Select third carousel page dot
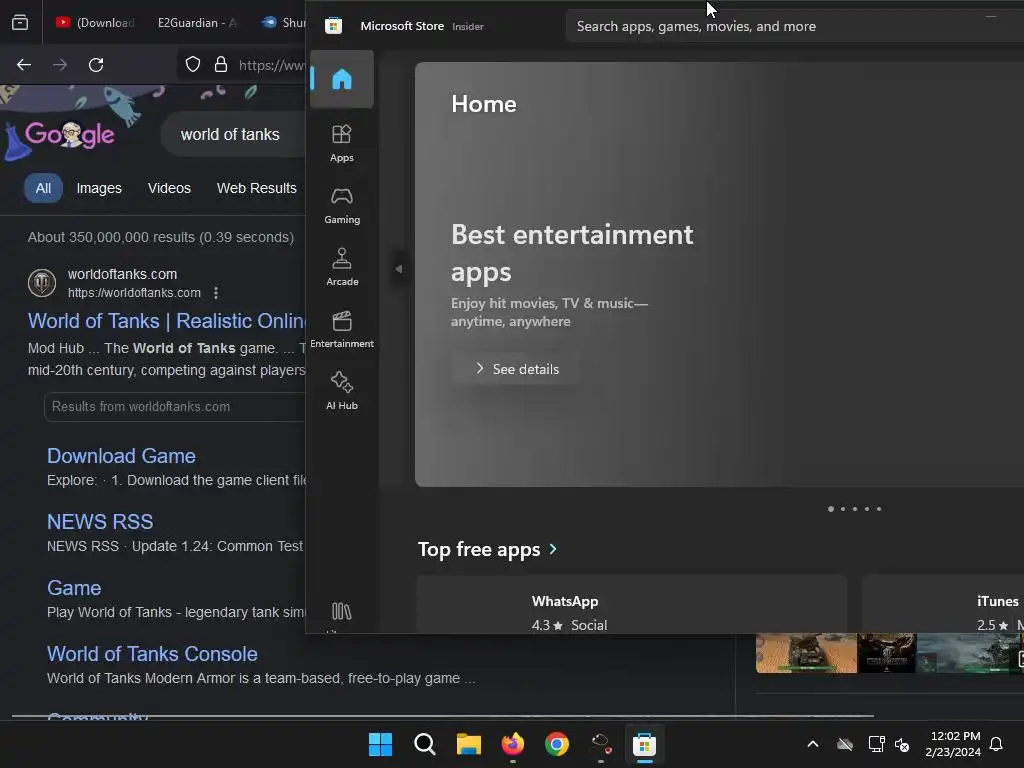Screen dimensions: 1024x768 pyautogui.click(x=855, y=509)
